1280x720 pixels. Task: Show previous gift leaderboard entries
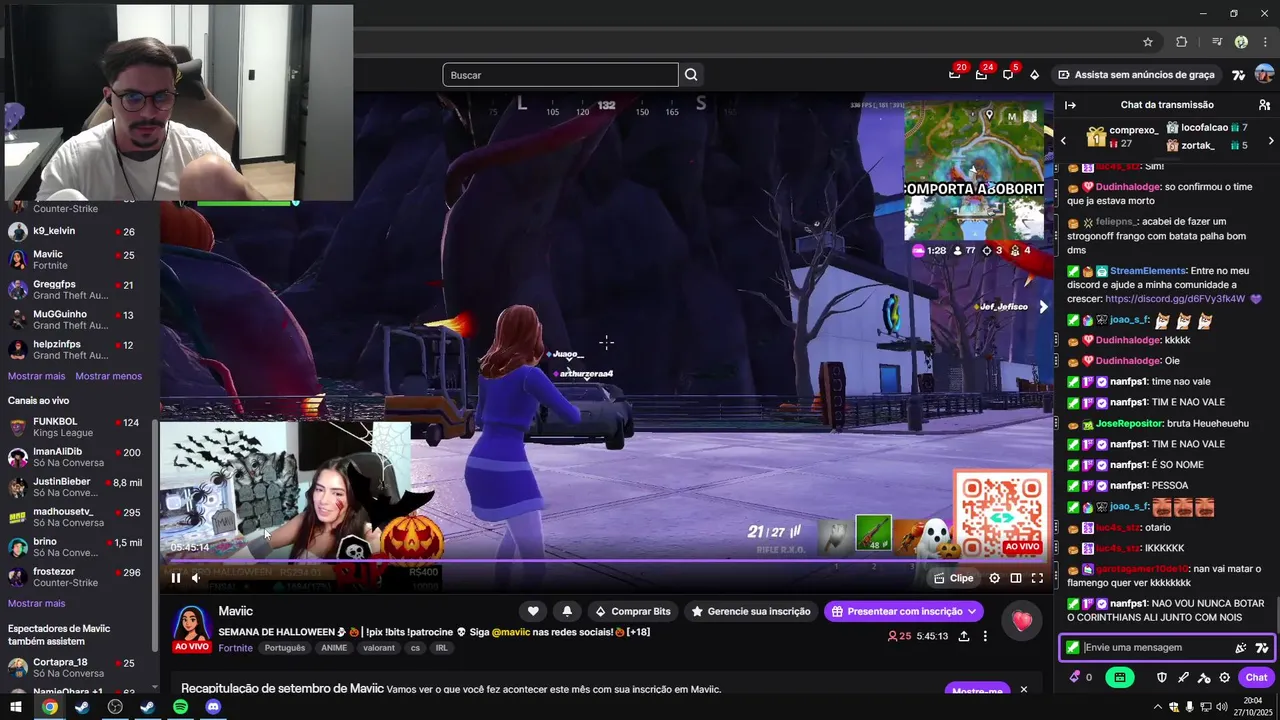pos(1064,141)
